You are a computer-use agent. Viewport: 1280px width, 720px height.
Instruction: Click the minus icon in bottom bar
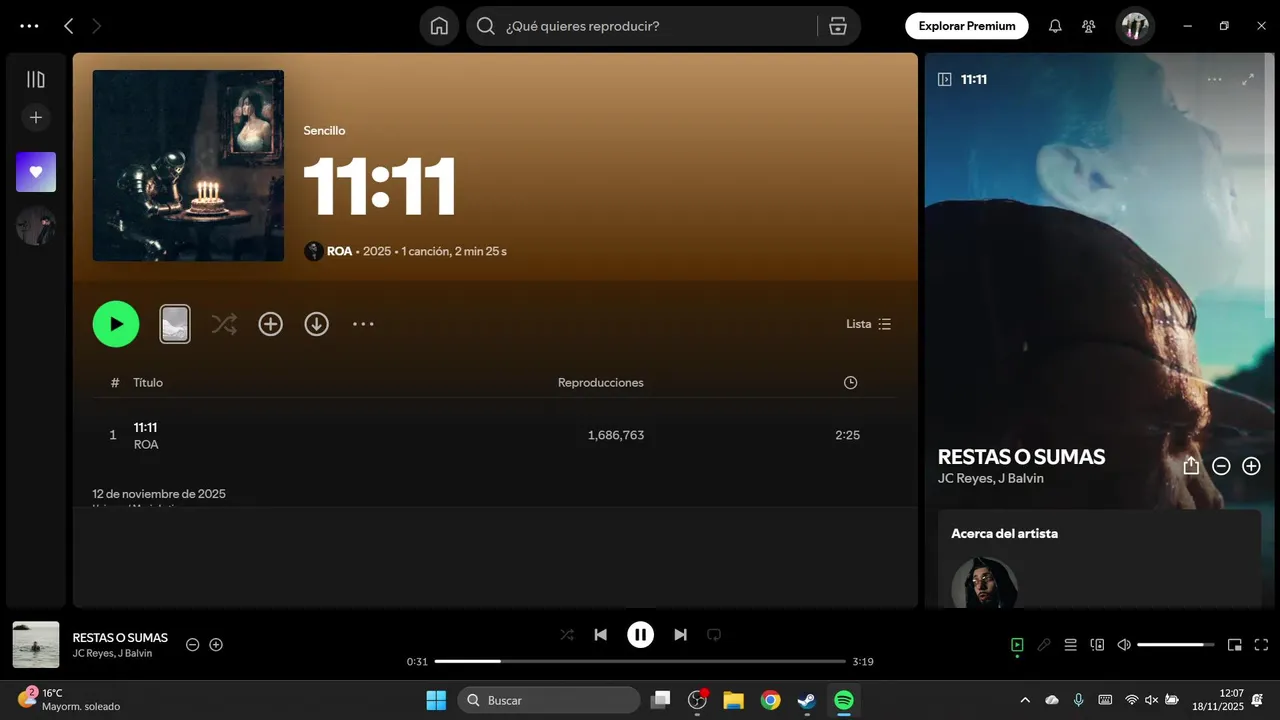(x=193, y=645)
